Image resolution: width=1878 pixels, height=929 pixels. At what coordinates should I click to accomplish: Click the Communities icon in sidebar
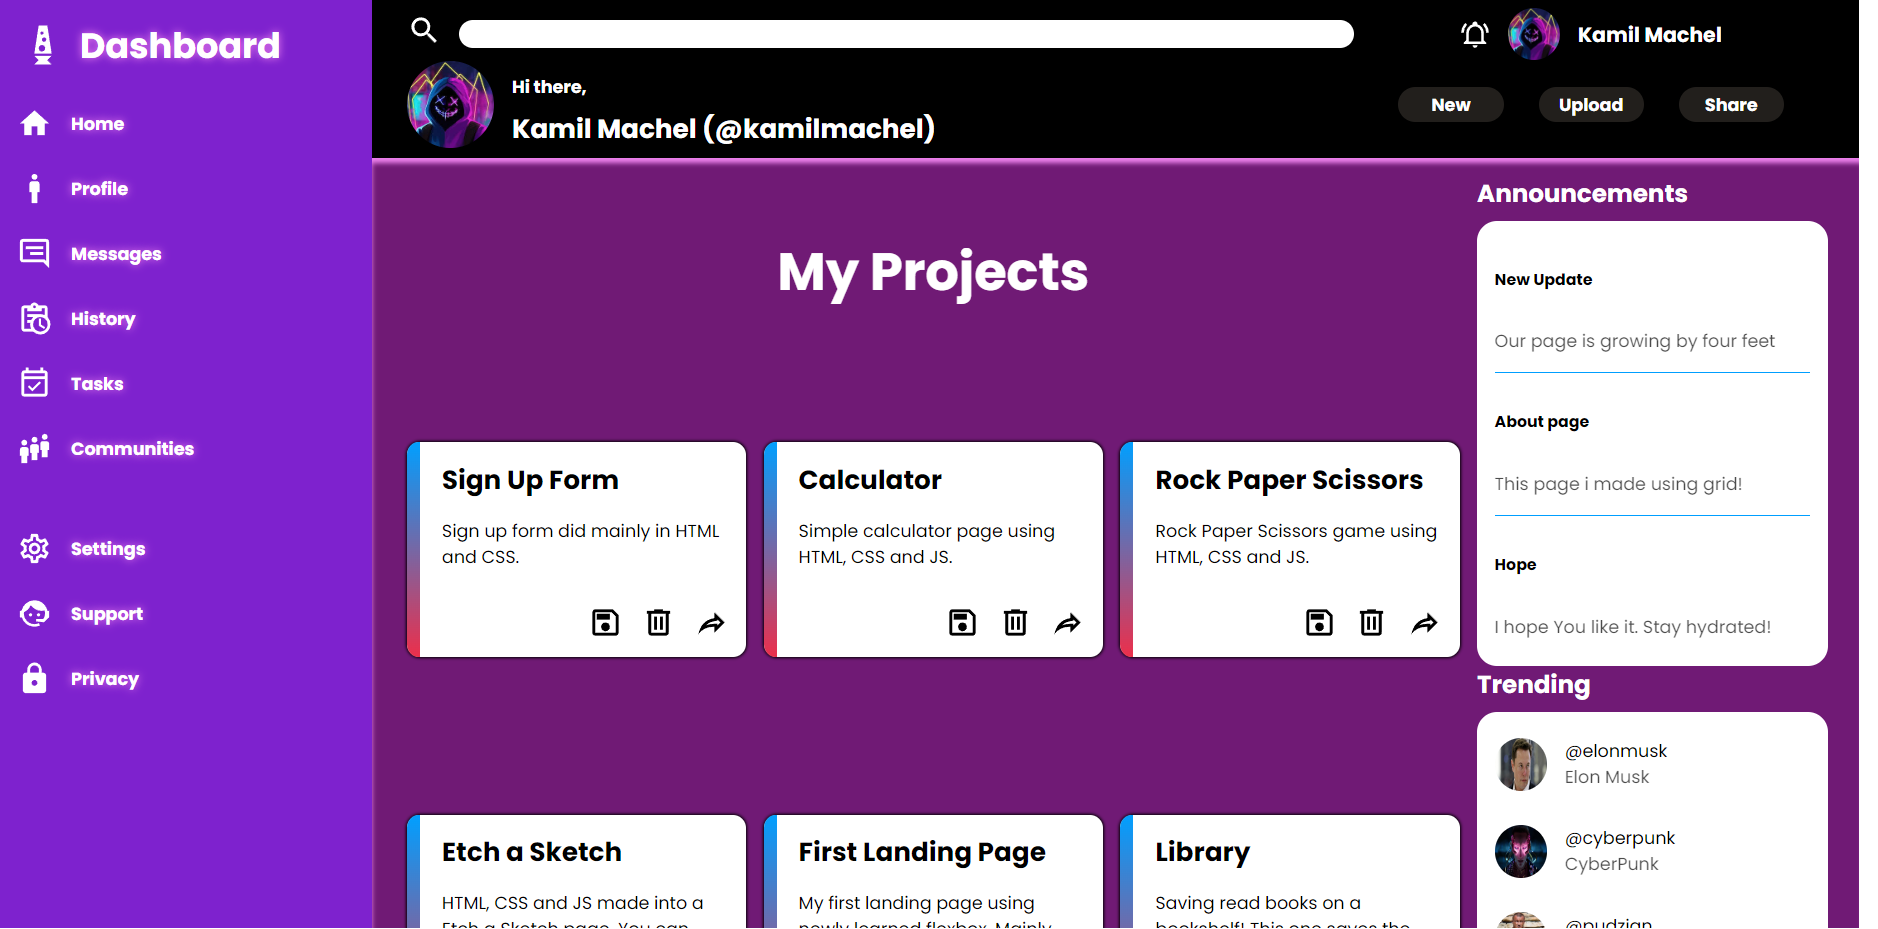35,448
